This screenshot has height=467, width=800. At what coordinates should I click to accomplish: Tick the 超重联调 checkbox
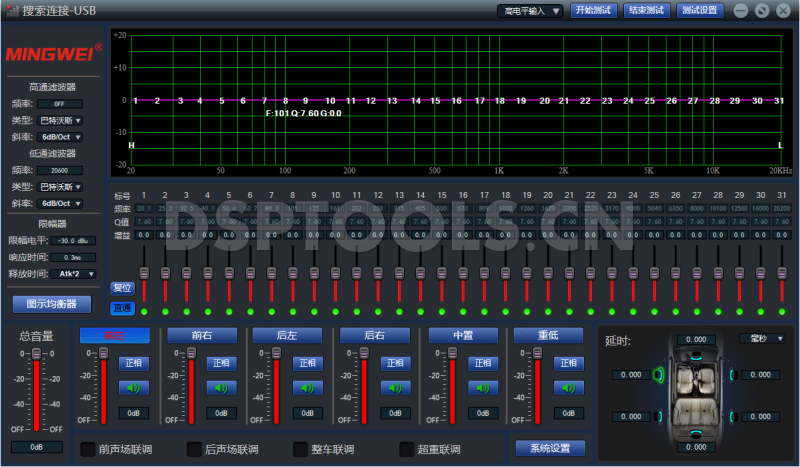click(407, 449)
